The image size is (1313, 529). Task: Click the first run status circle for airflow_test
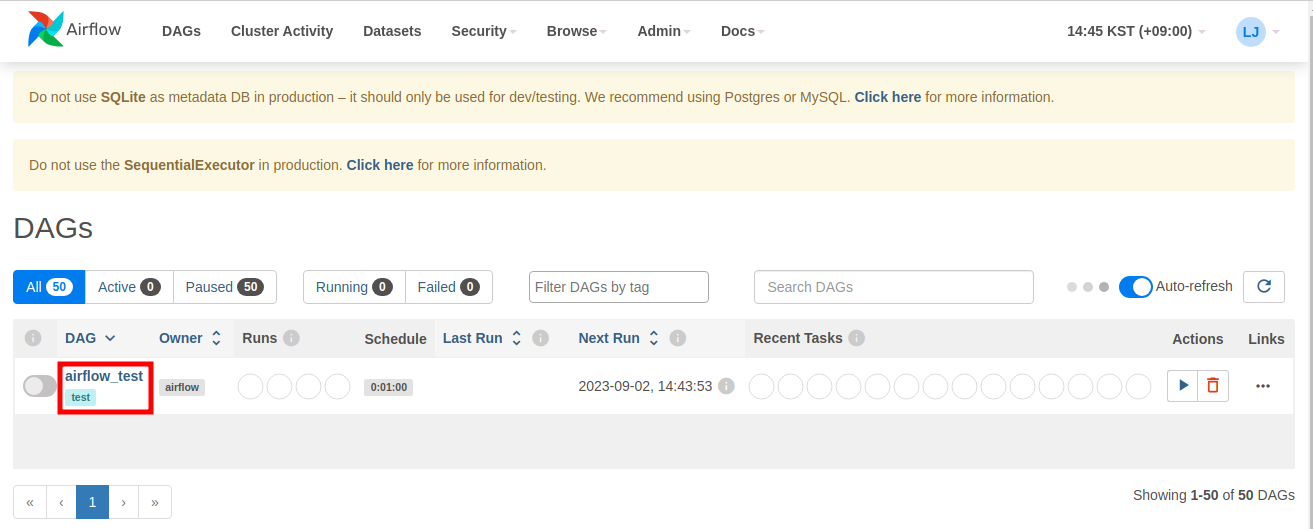pos(250,386)
